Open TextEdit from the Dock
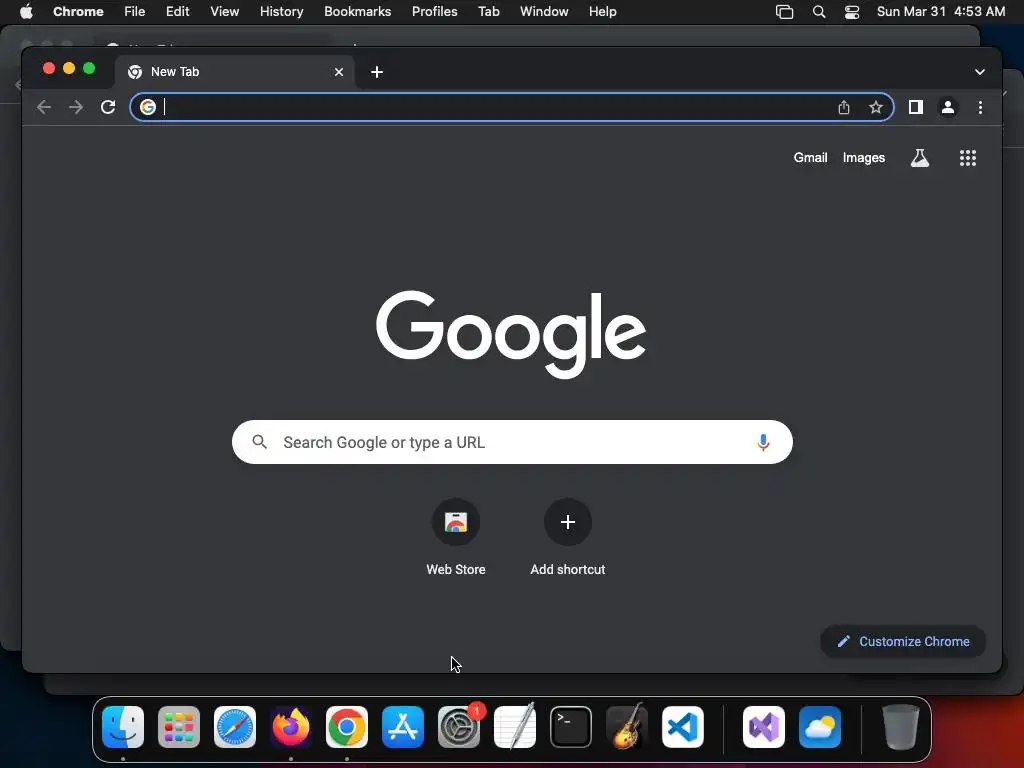 tap(515, 726)
